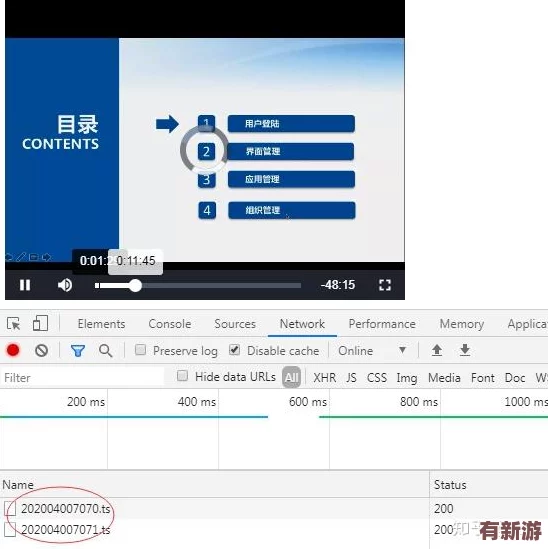Select the Network tab
Screen dimensions: 548x549
coord(302,324)
